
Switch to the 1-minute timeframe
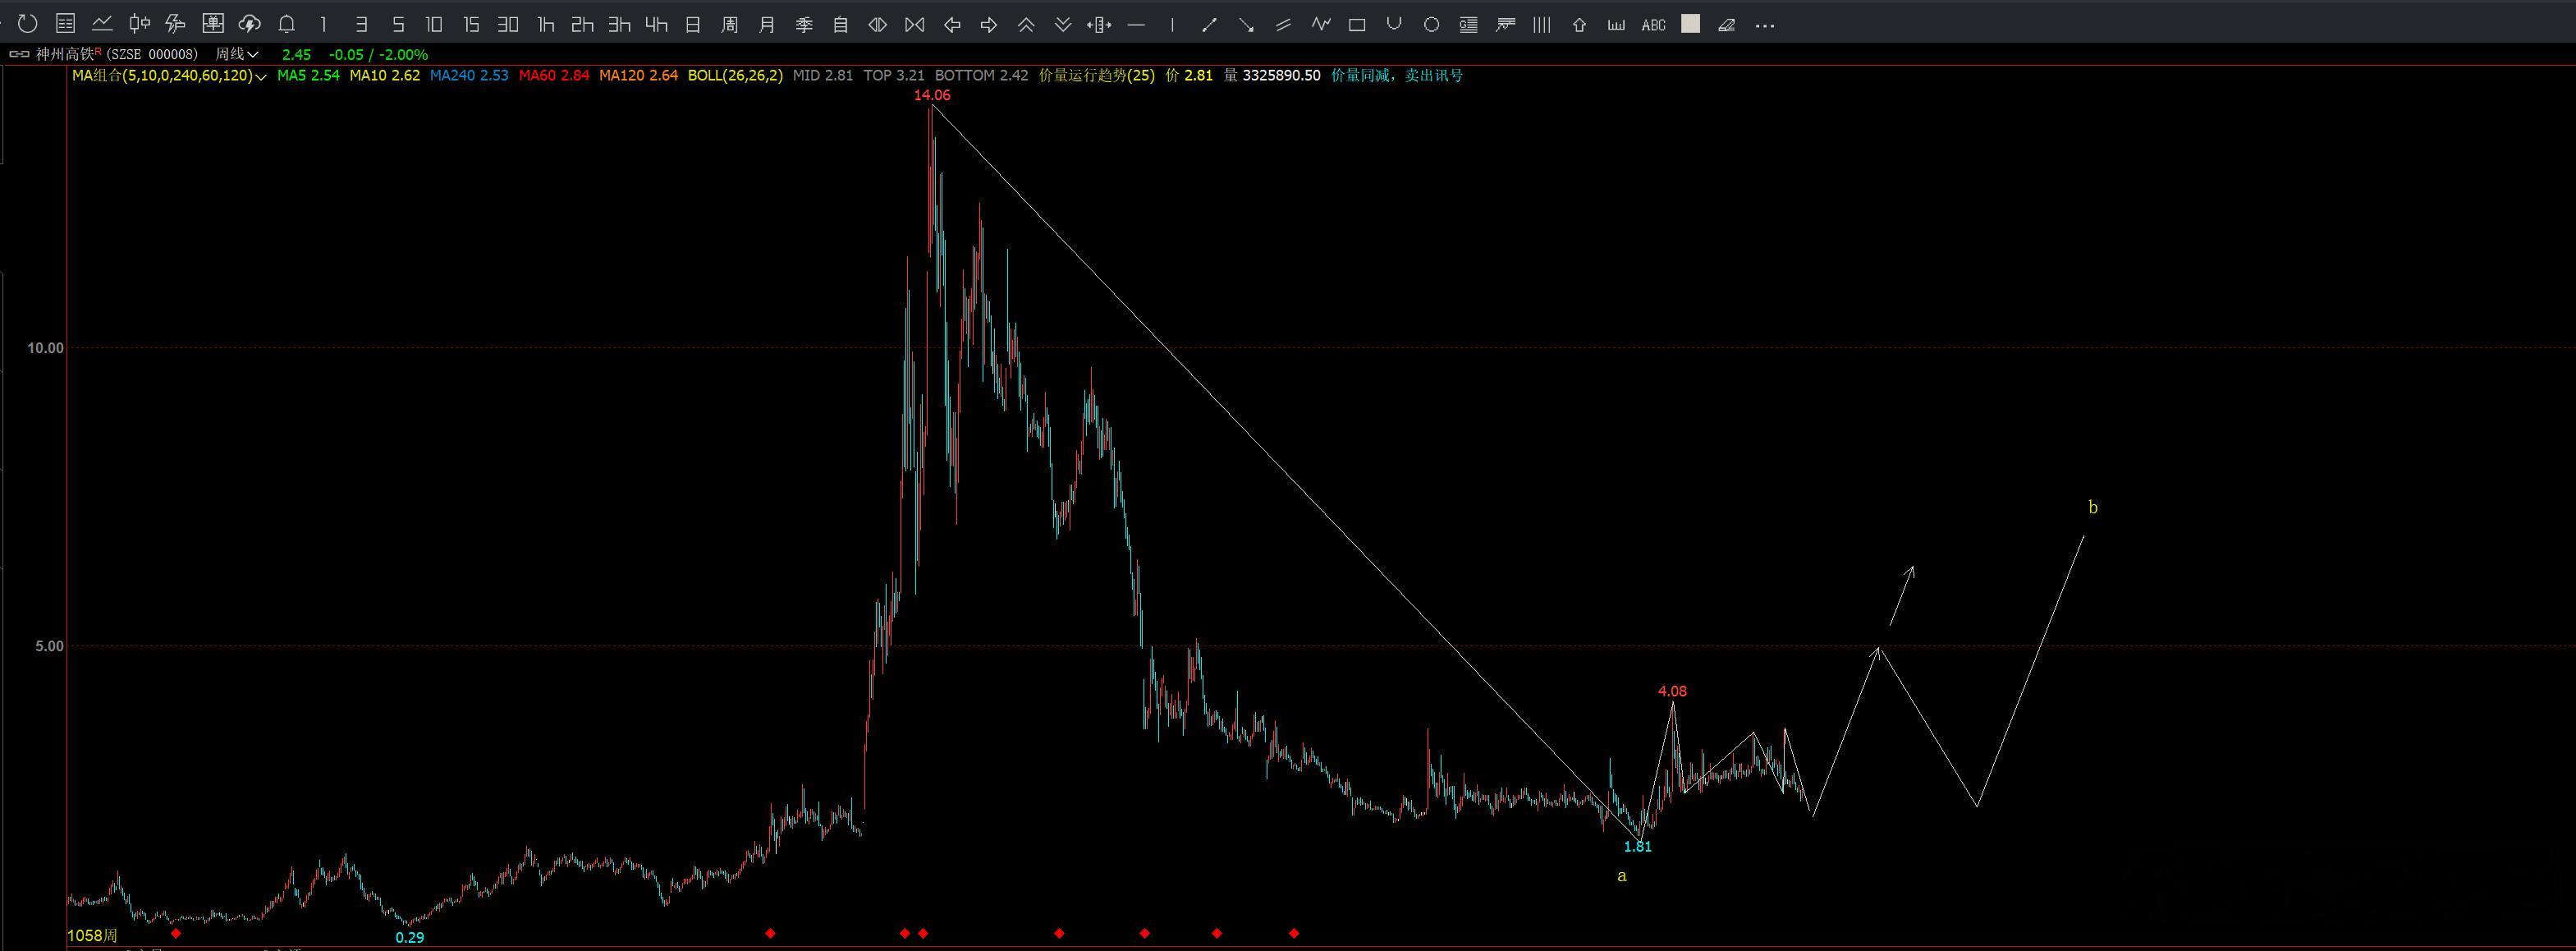323,25
